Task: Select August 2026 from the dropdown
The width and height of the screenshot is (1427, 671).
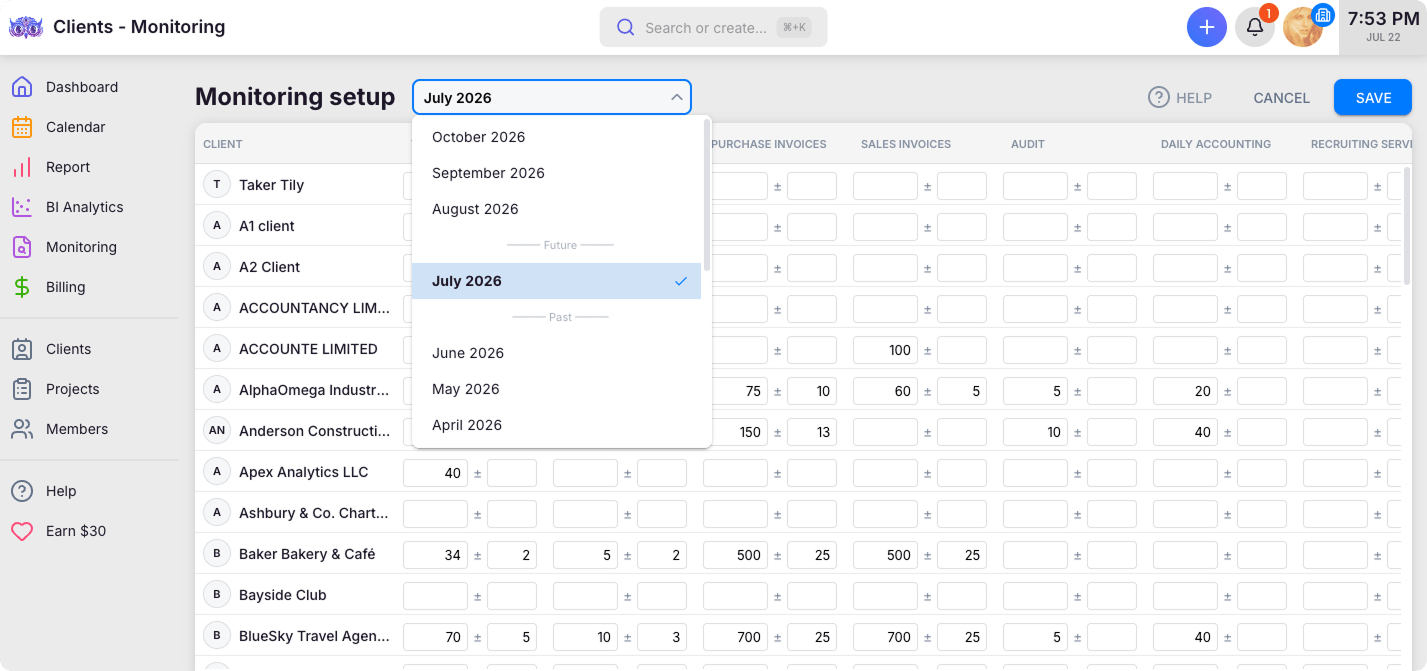Action: (x=557, y=209)
